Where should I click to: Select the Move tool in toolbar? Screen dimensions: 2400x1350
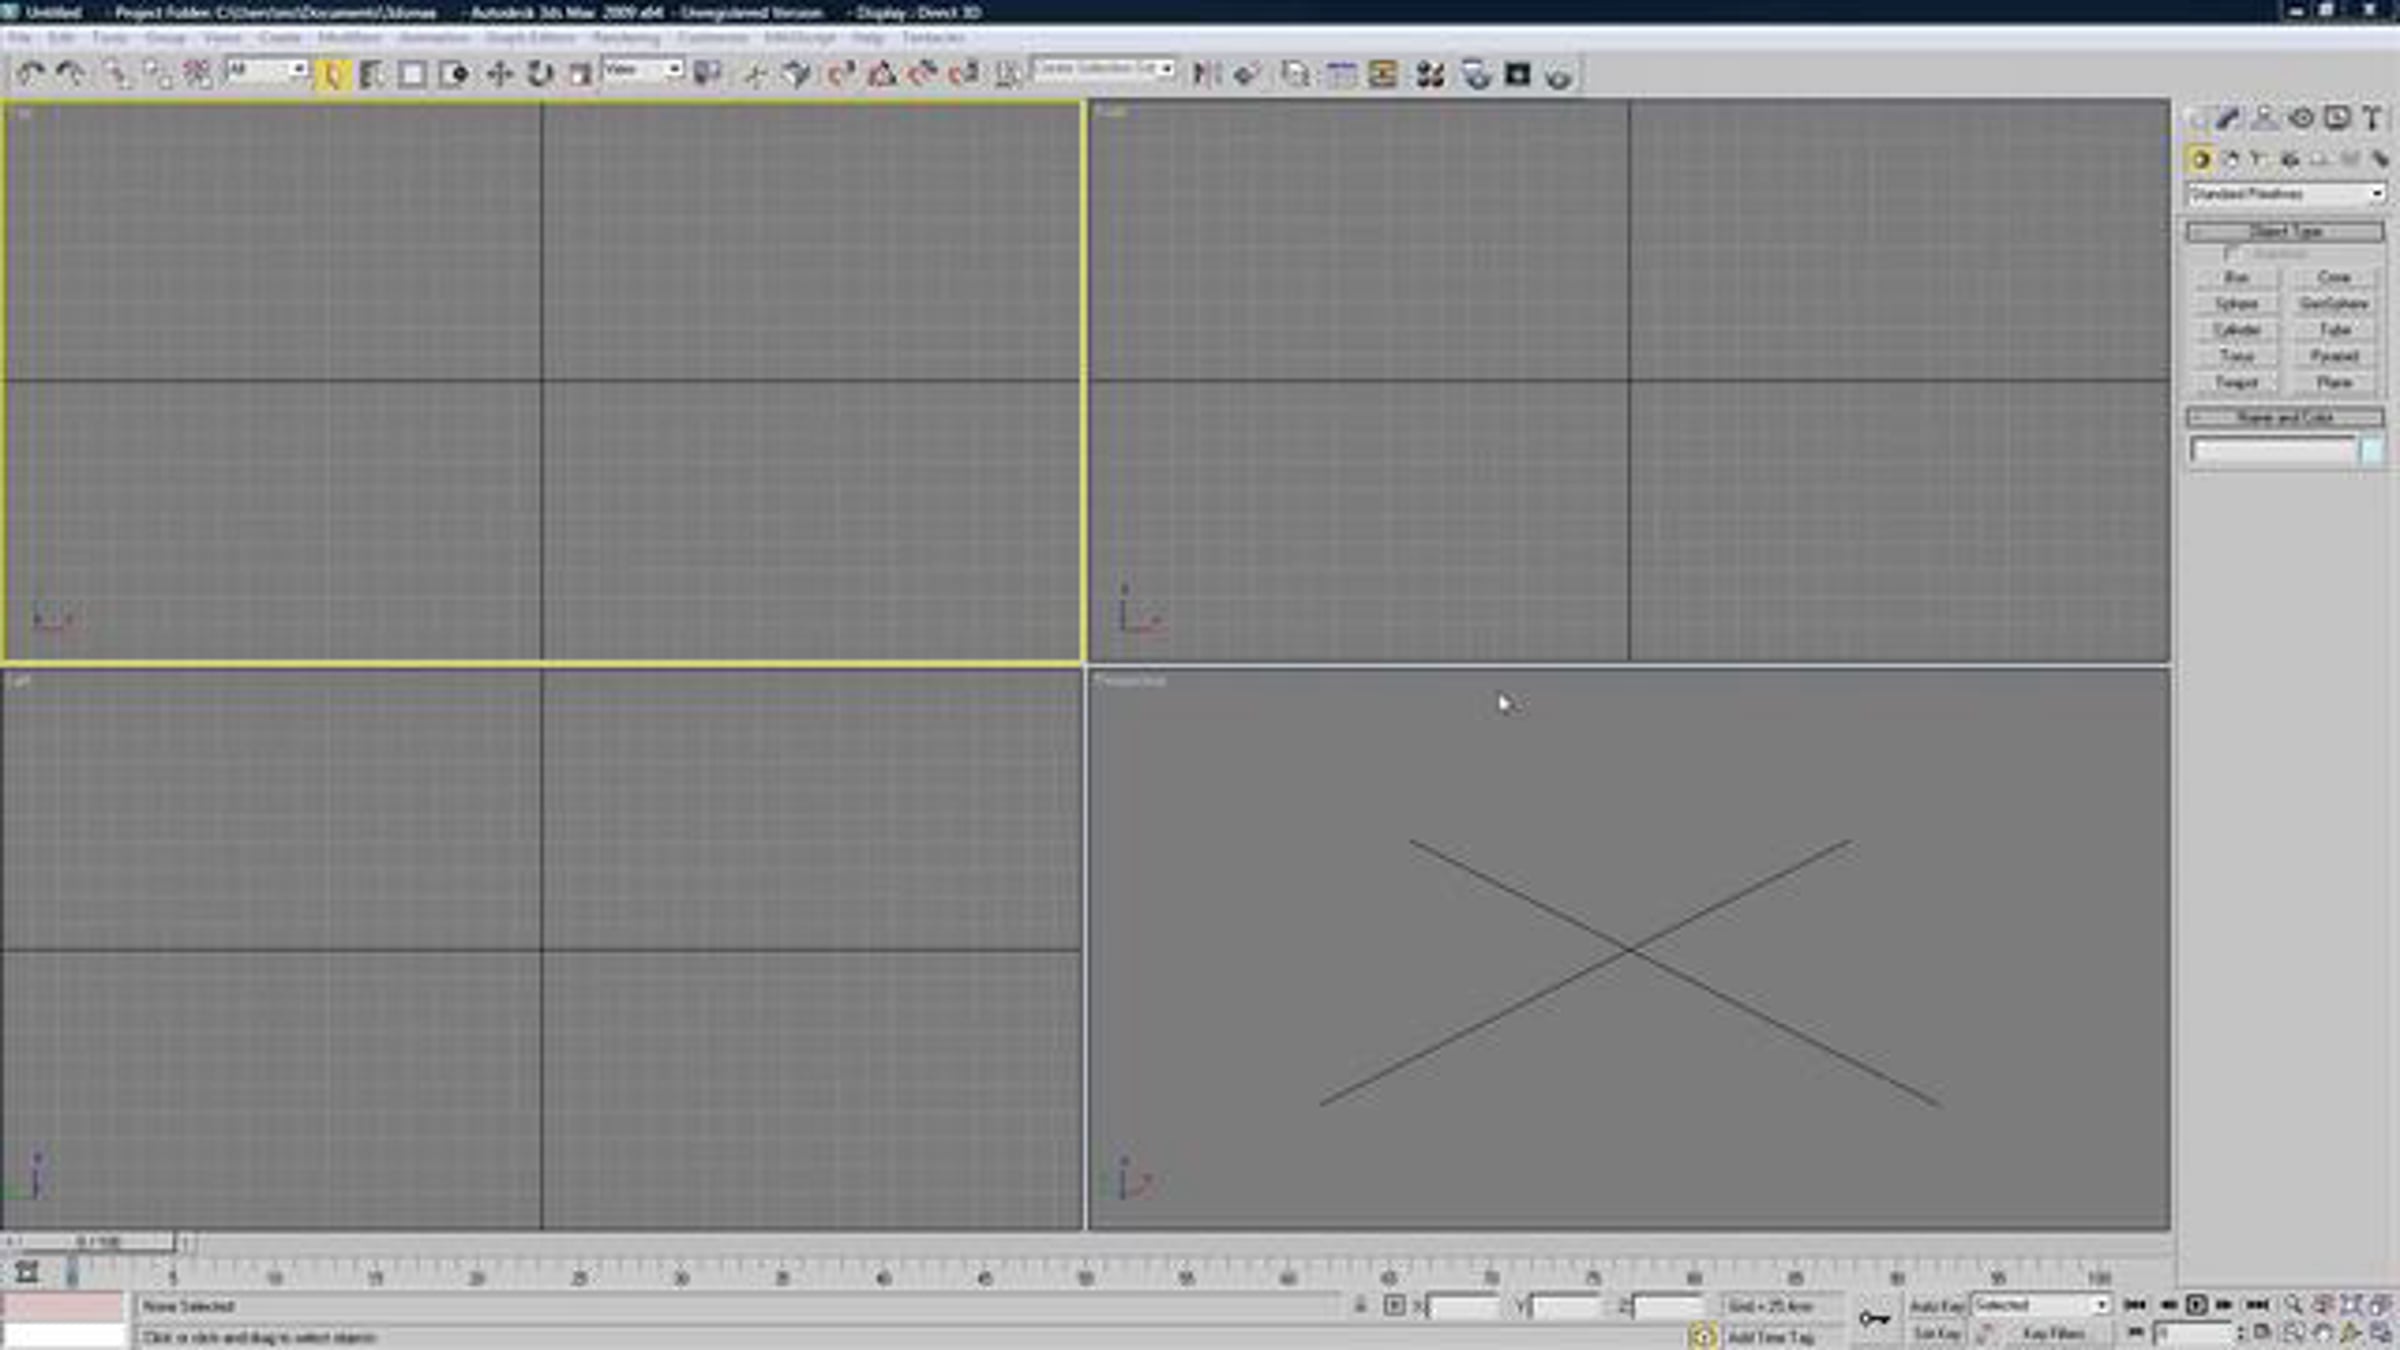pyautogui.click(x=499, y=74)
